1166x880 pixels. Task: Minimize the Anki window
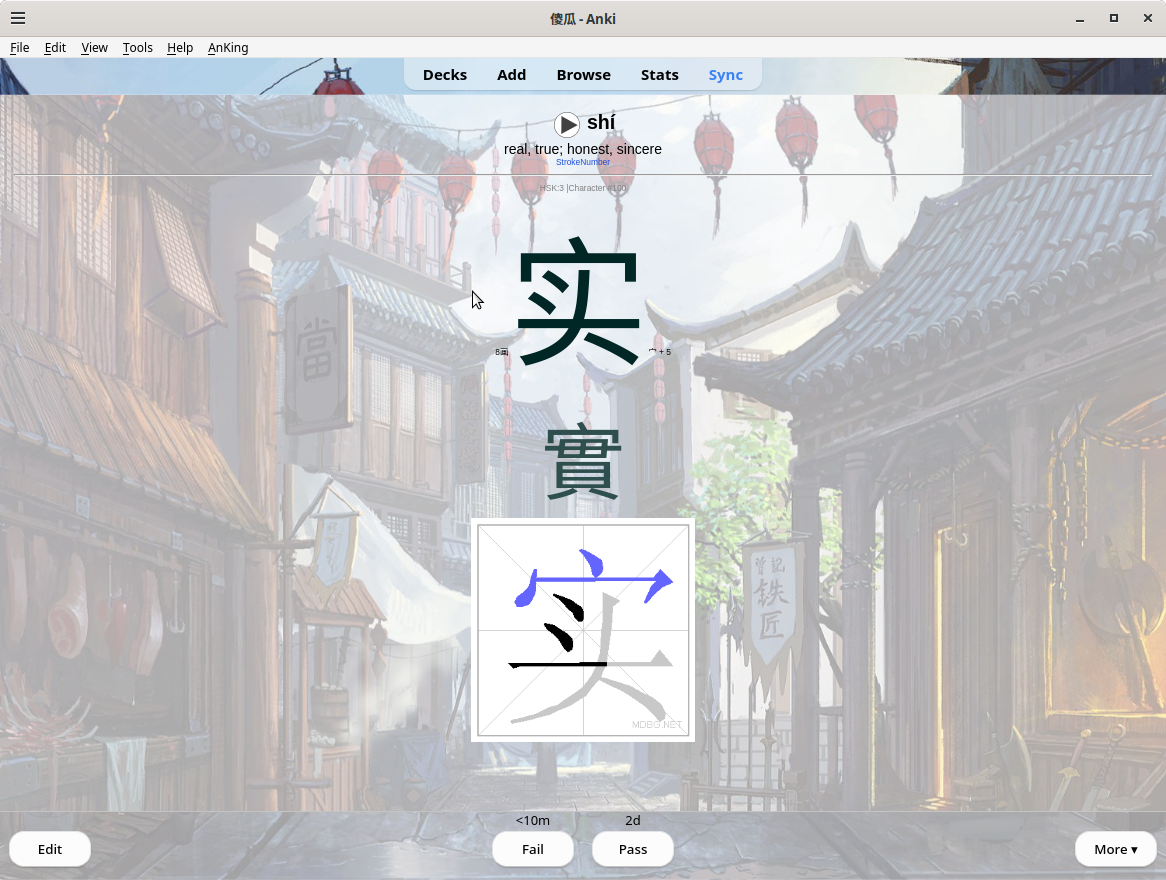(1080, 19)
